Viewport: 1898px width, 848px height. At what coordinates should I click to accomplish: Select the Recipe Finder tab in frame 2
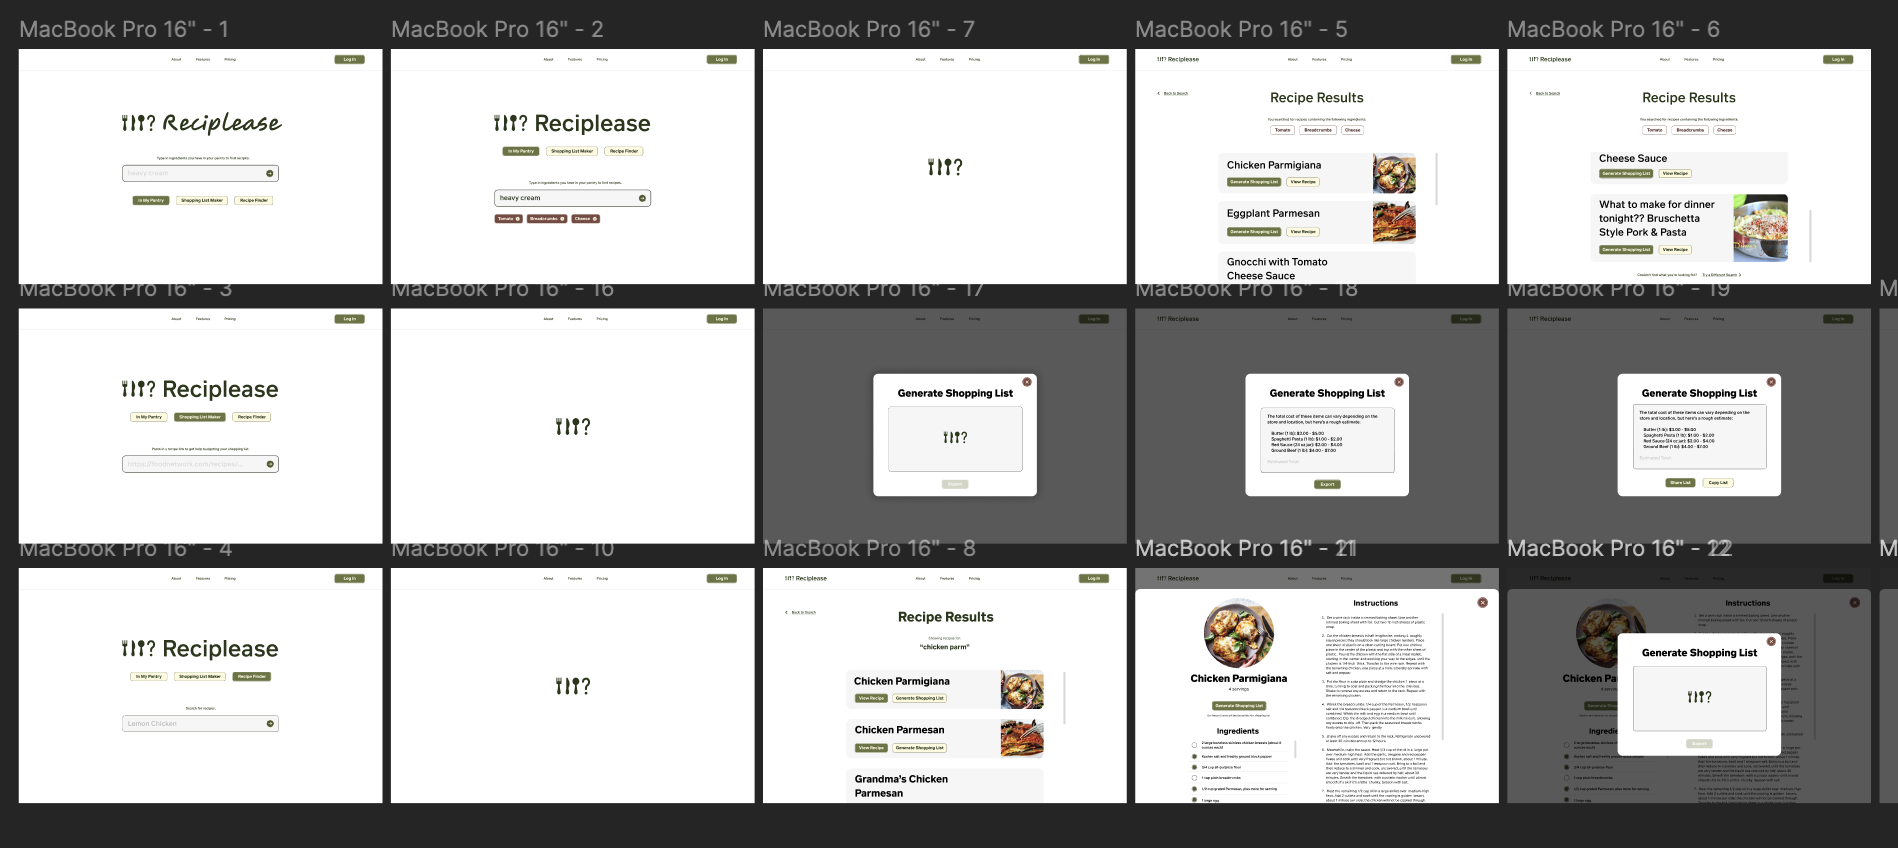tap(624, 151)
